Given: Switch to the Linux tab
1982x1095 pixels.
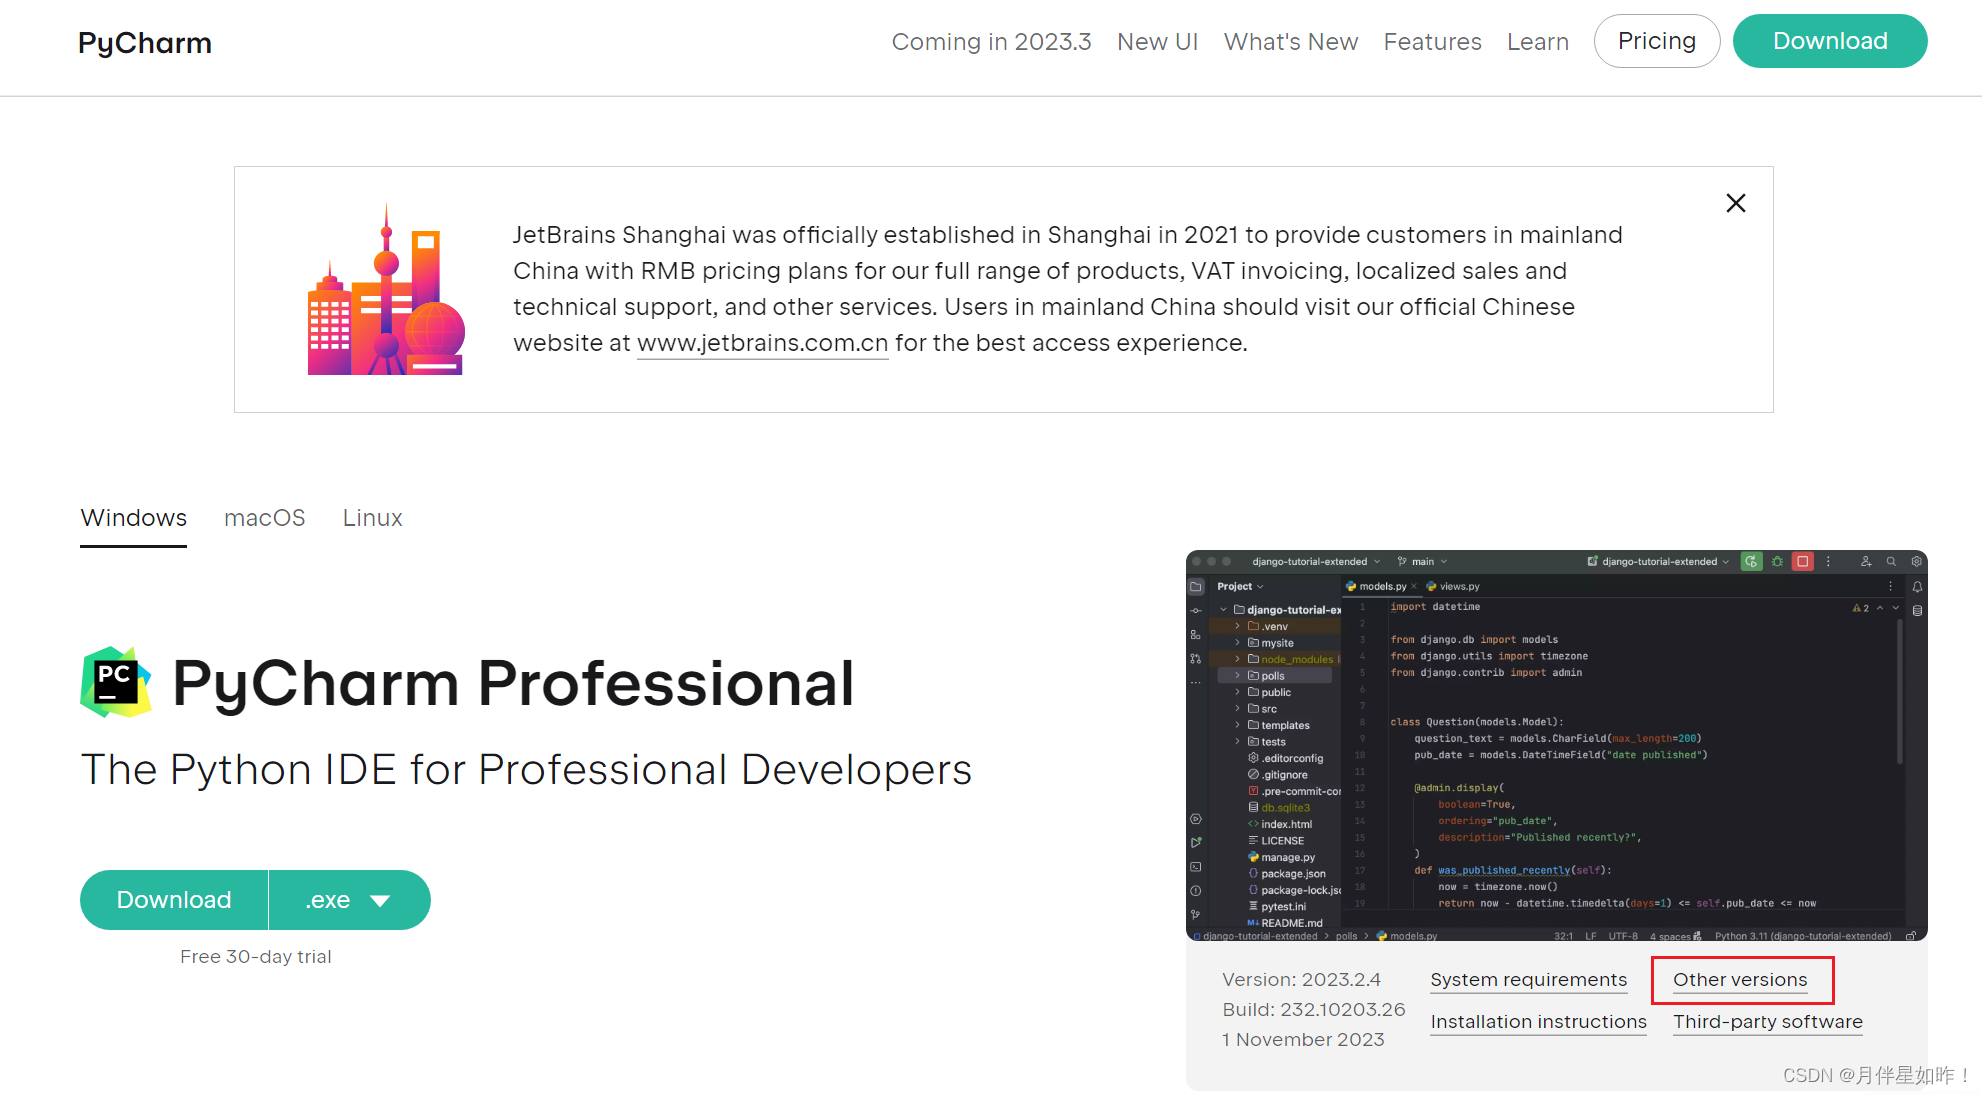Looking at the screenshot, I should pos(373,518).
